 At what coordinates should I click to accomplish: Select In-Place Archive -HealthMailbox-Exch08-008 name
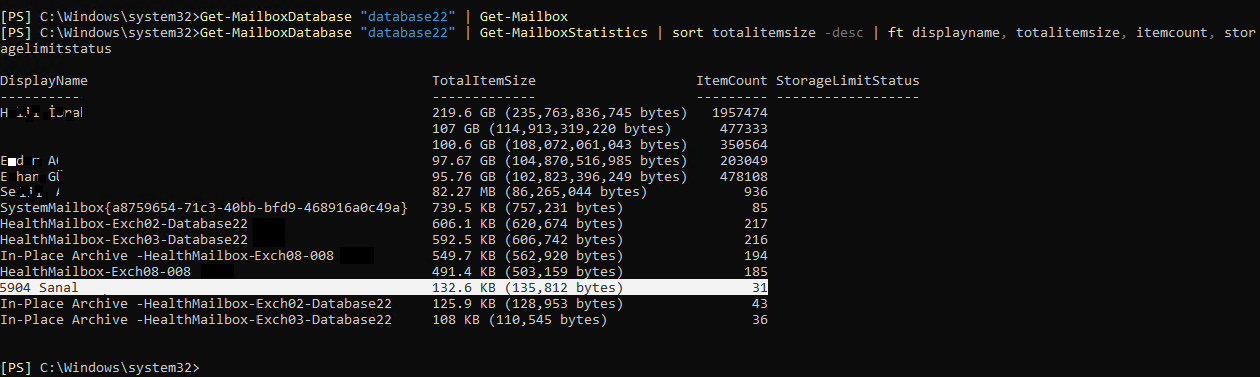point(168,256)
